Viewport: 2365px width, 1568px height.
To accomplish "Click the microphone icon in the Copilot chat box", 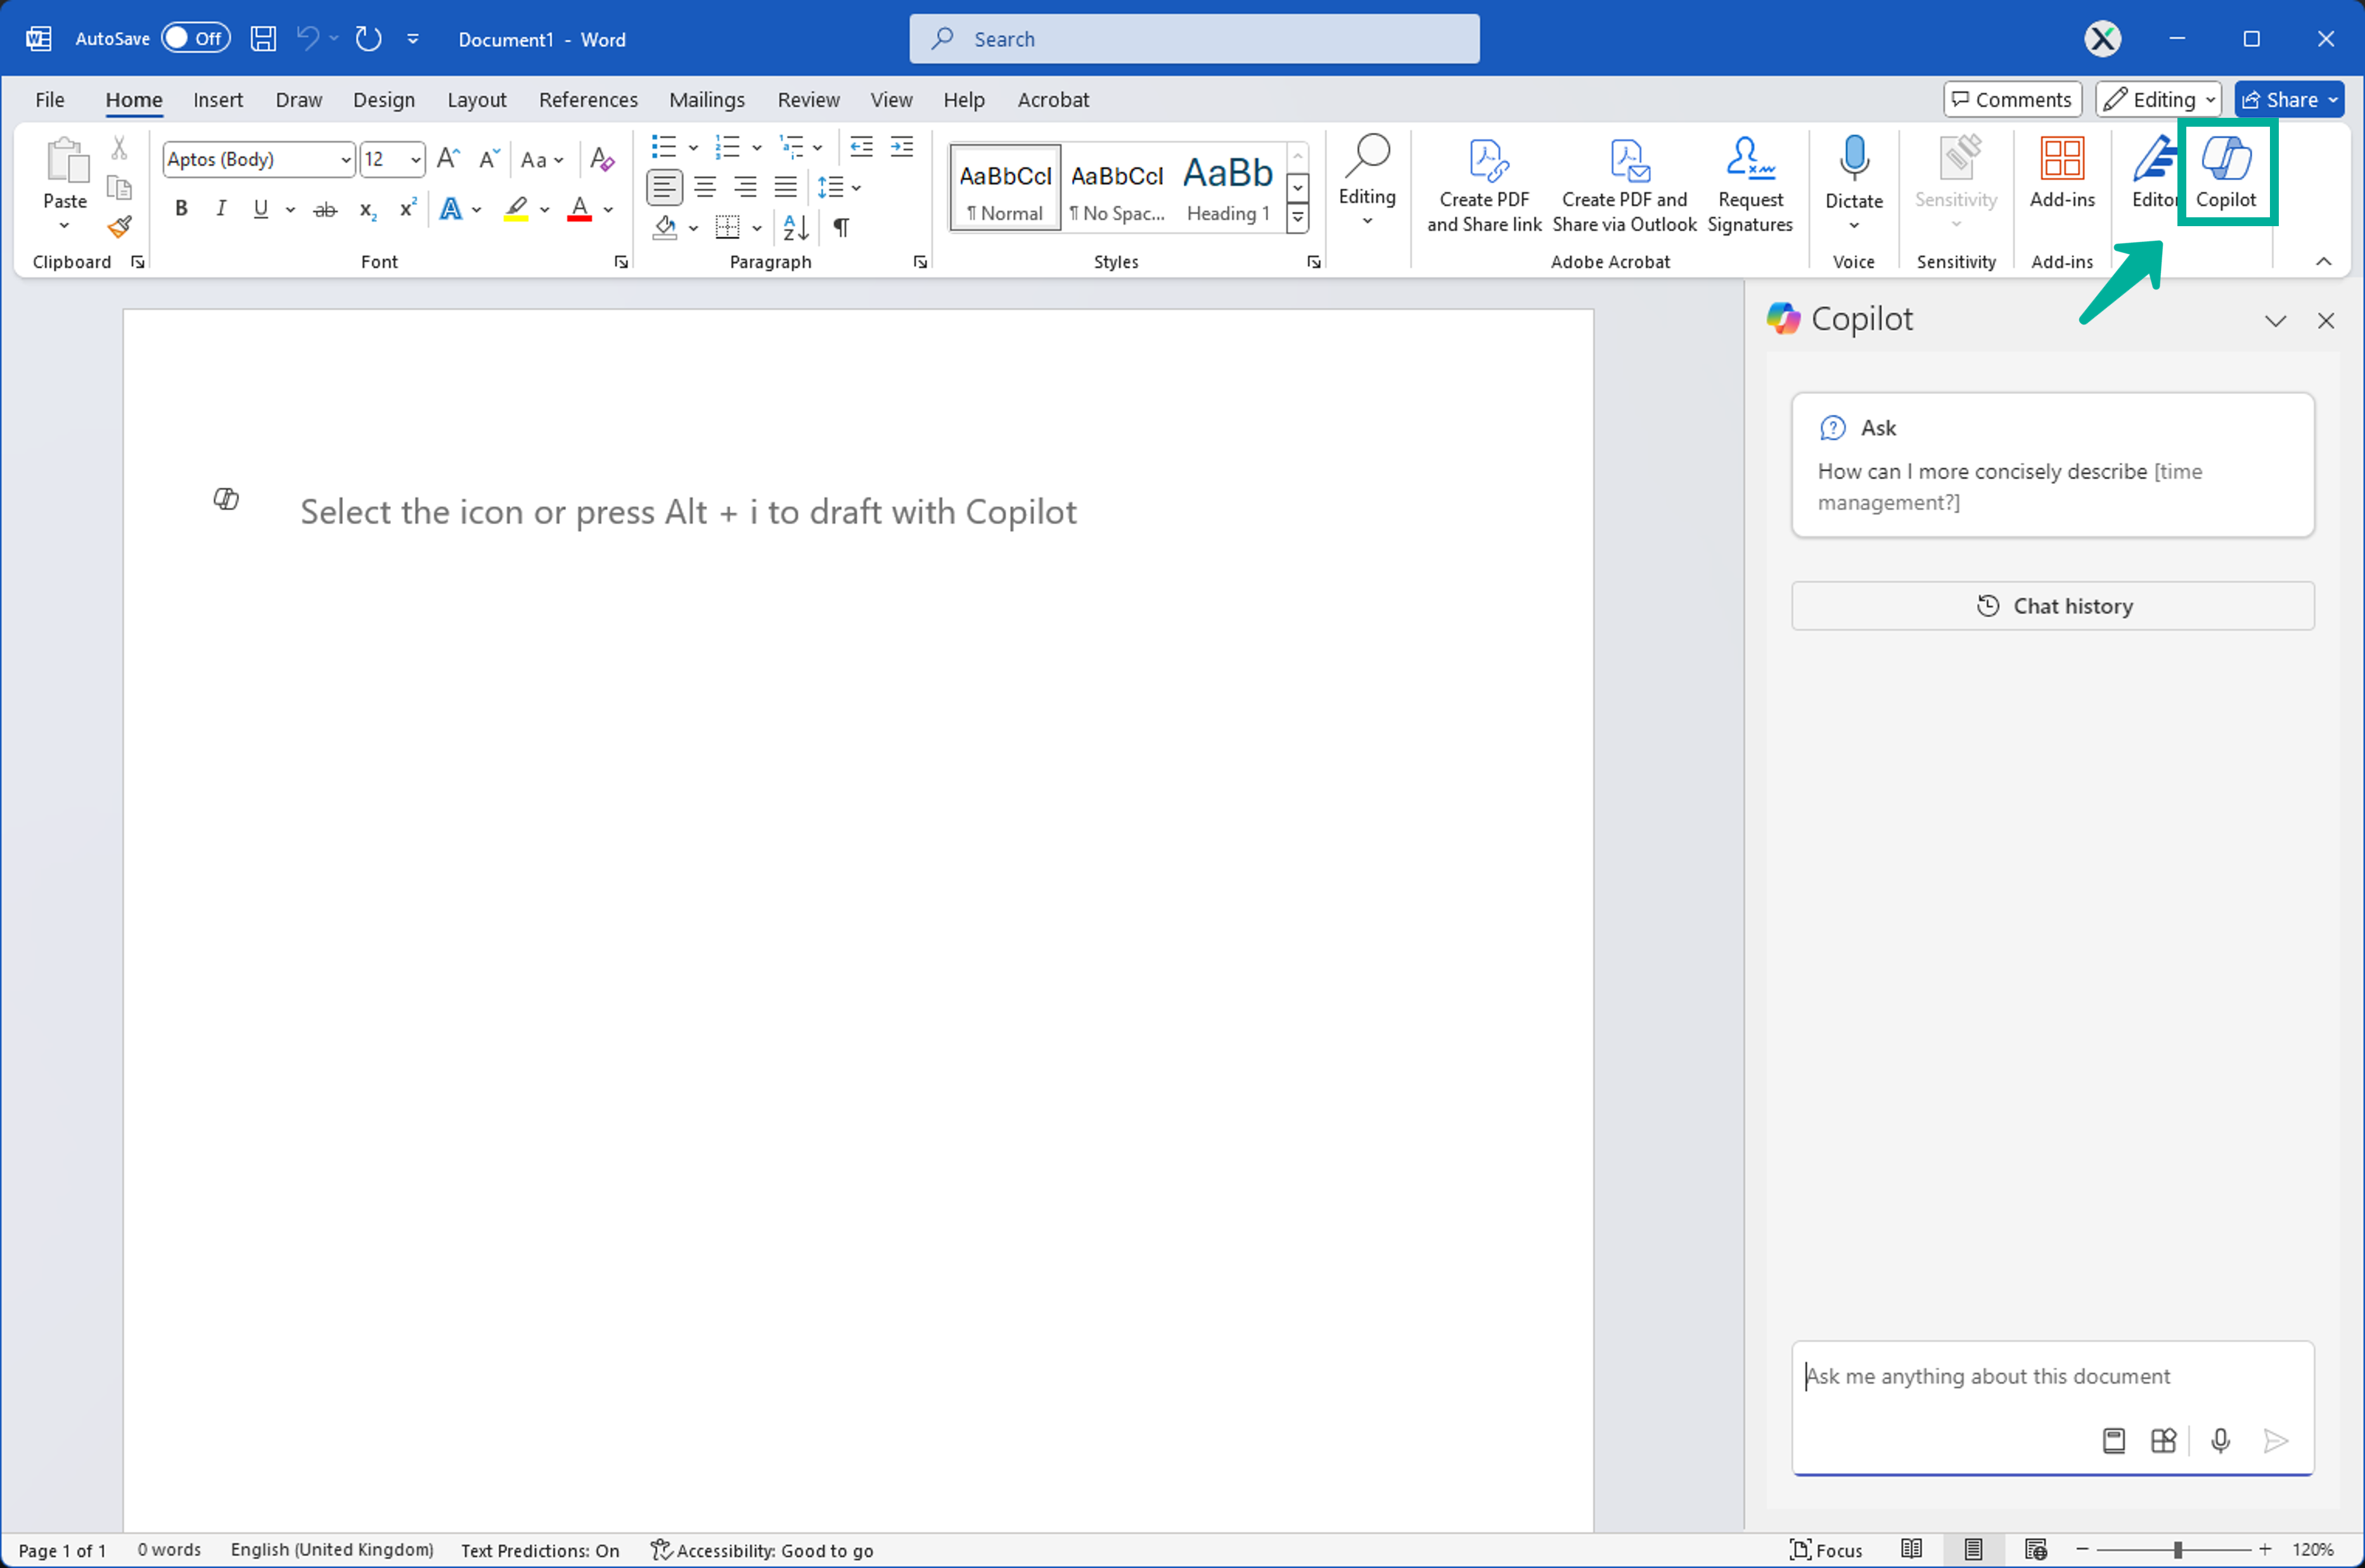I will coord(2220,1440).
